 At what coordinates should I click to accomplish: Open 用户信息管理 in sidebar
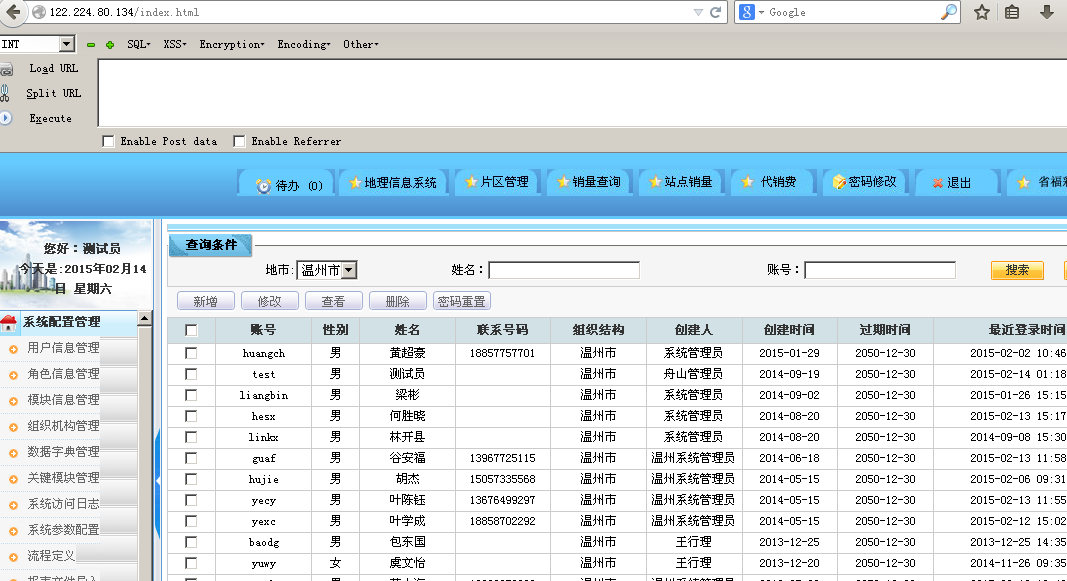pos(63,348)
